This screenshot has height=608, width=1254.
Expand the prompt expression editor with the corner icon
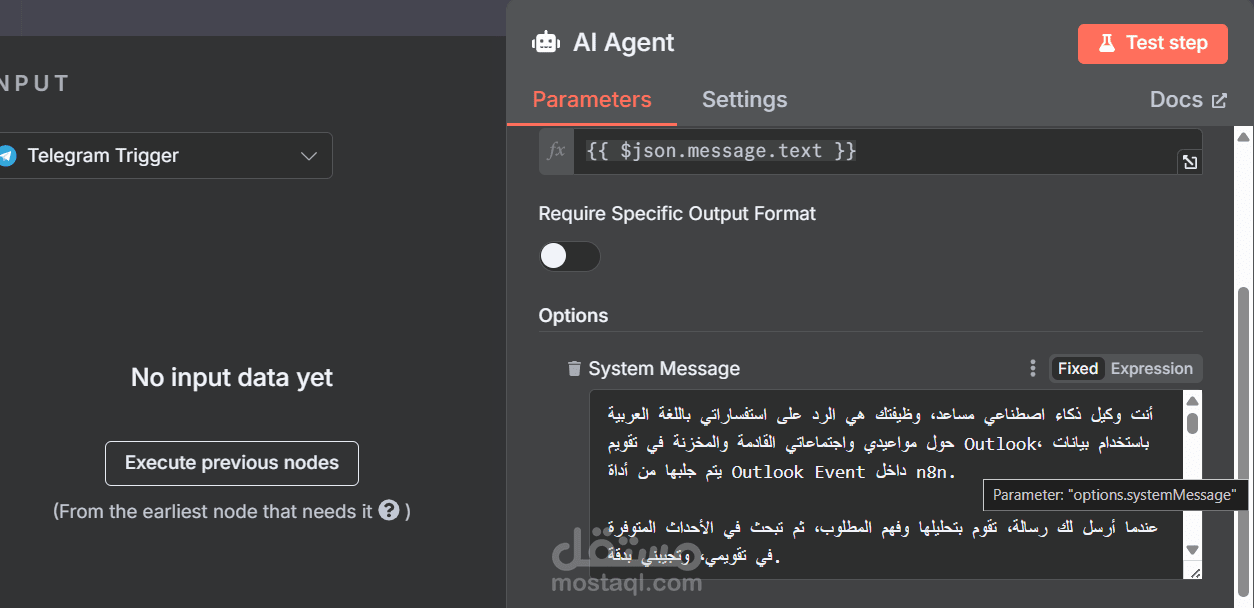click(x=1189, y=162)
